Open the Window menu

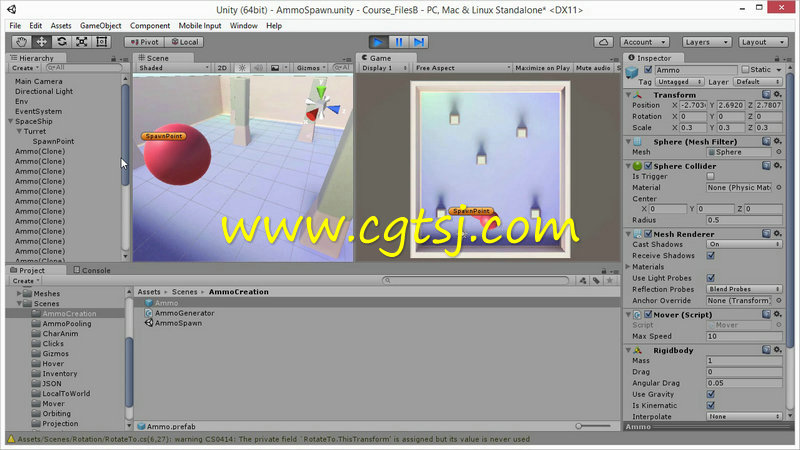click(243, 26)
